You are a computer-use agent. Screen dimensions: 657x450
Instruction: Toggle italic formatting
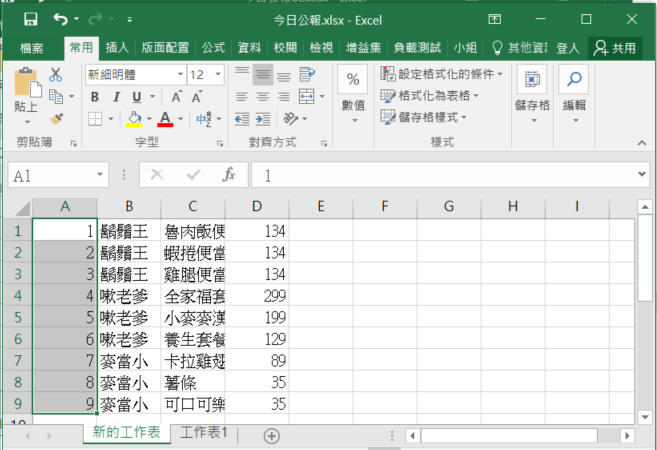(116, 97)
